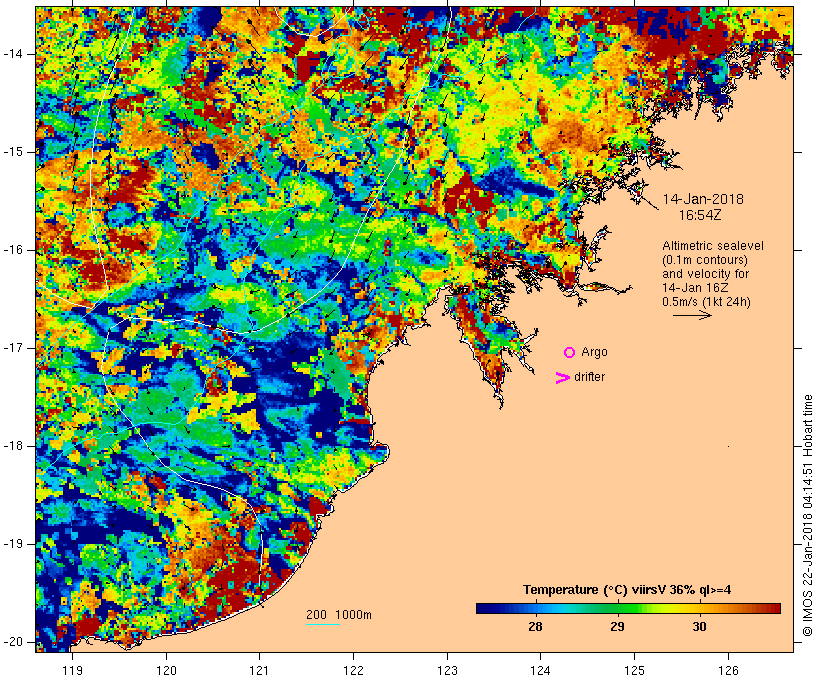Screen dimensions: 820x680
Task: Click the latitude '-20' axis label
Action: coord(13,642)
